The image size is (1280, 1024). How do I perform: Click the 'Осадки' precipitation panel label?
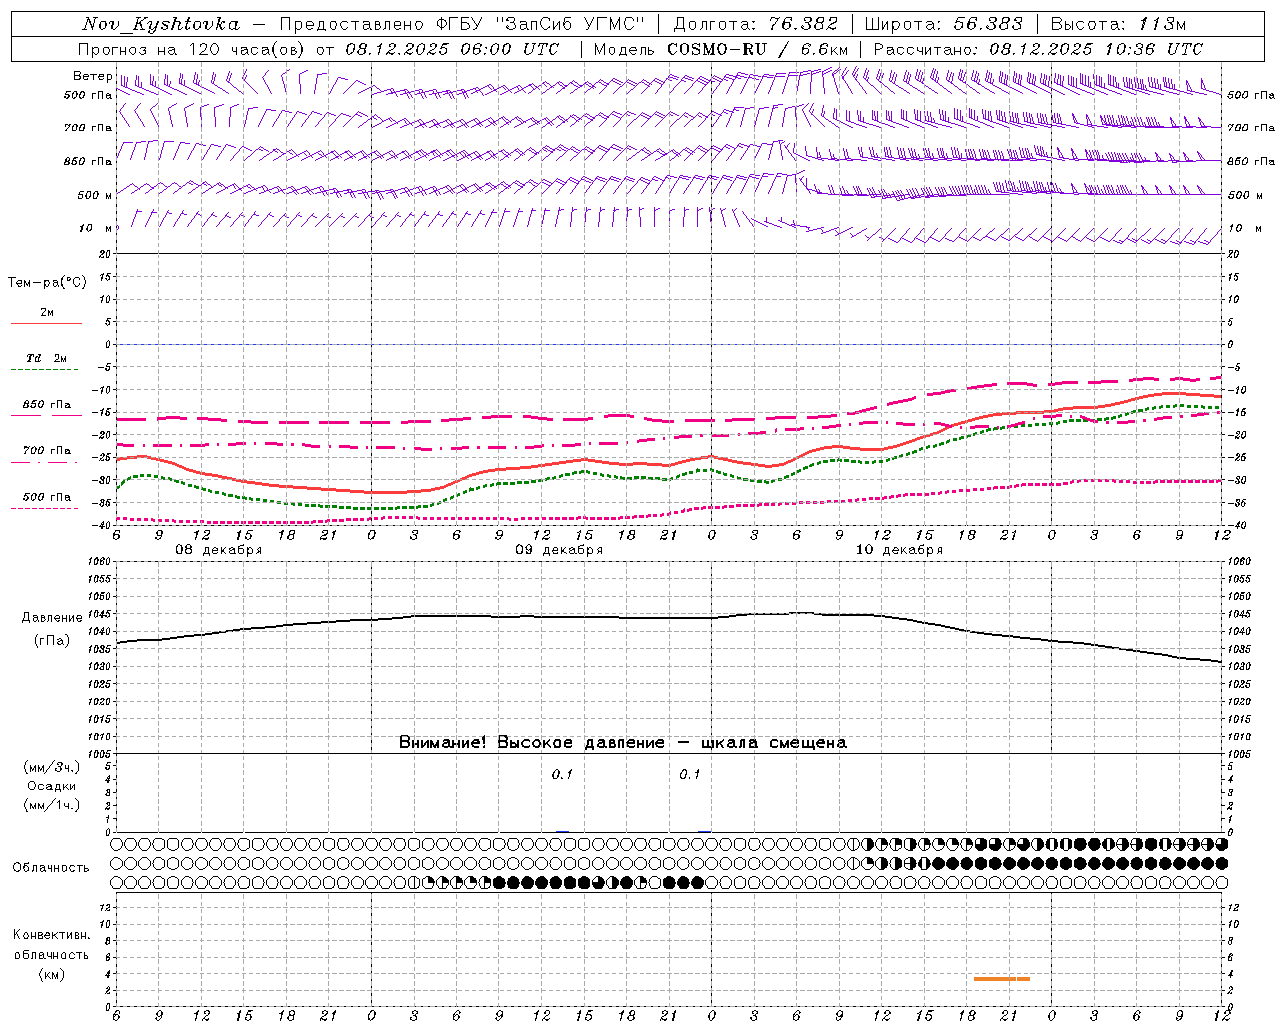tap(51, 786)
